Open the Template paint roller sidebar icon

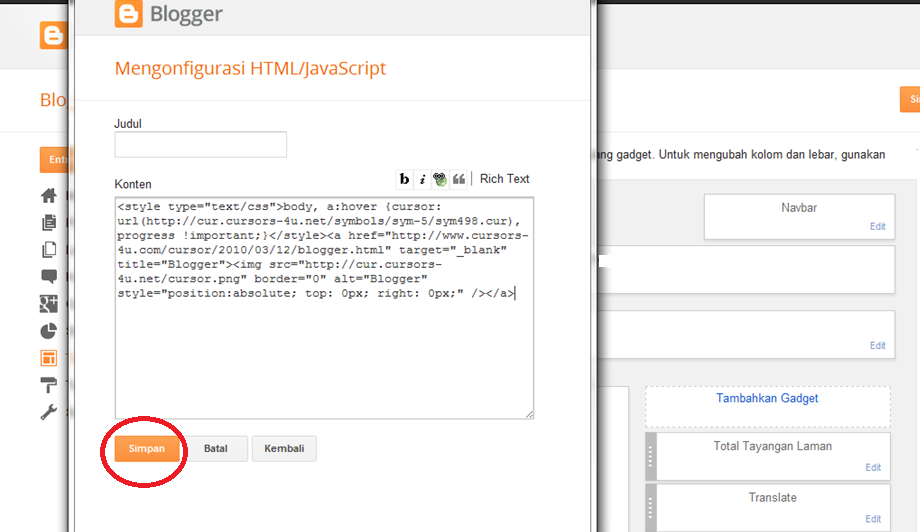point(49,385)
